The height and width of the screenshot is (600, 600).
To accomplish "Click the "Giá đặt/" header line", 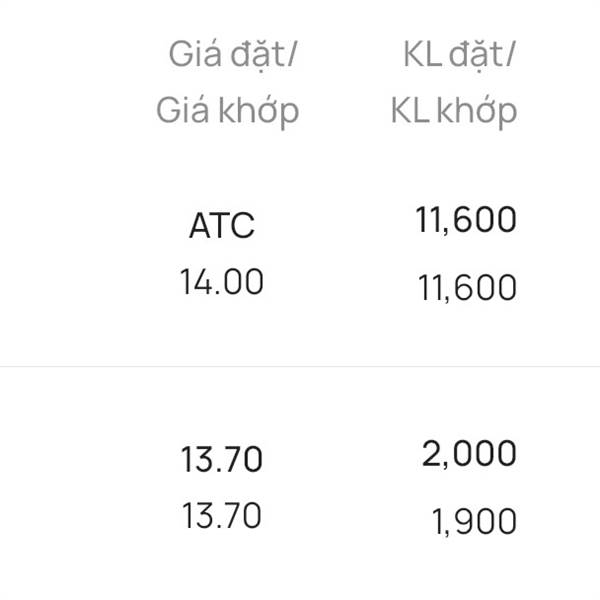I will [234, 56].
